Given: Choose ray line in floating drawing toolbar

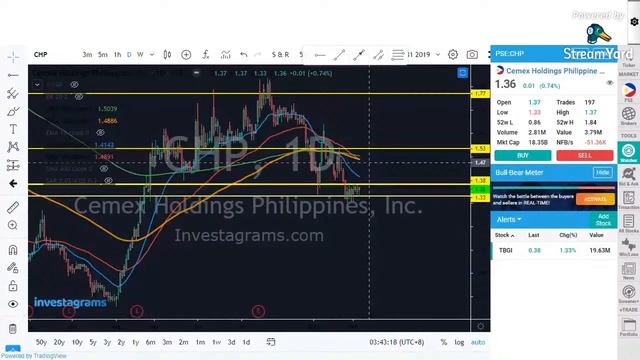Looking at the screenshot, I should 359,55.
